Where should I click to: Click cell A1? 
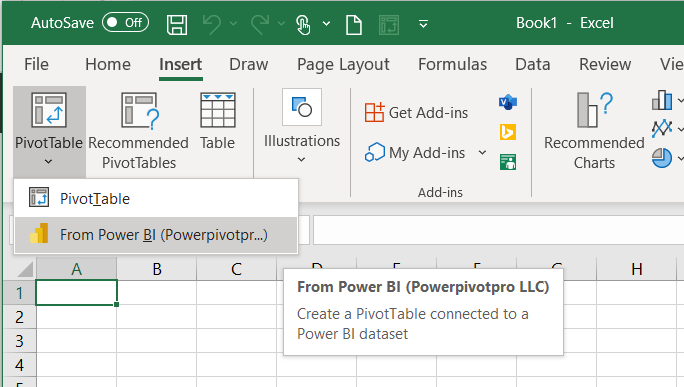76,293
